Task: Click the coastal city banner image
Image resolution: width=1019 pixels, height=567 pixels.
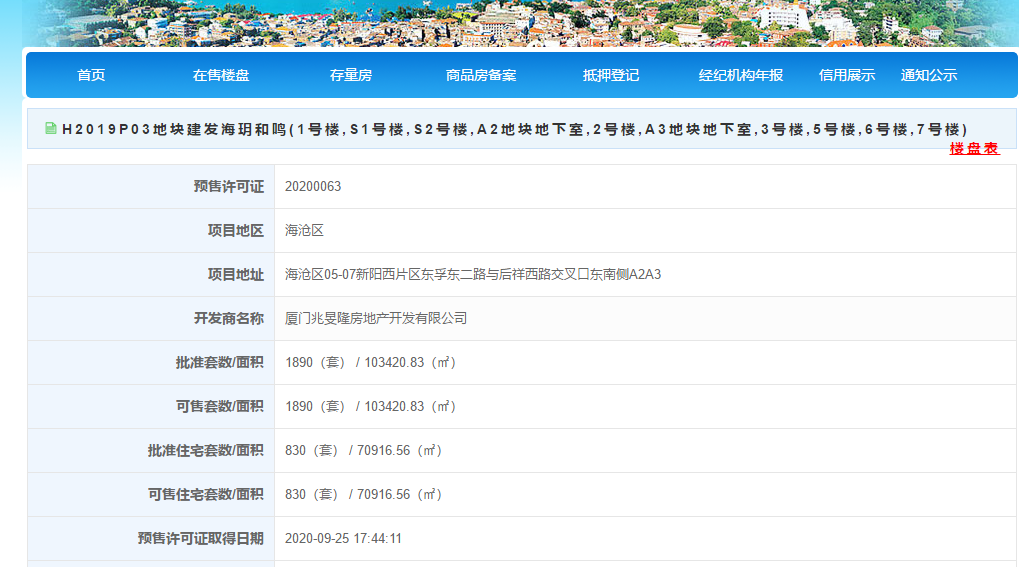Action: coord(520,23)
